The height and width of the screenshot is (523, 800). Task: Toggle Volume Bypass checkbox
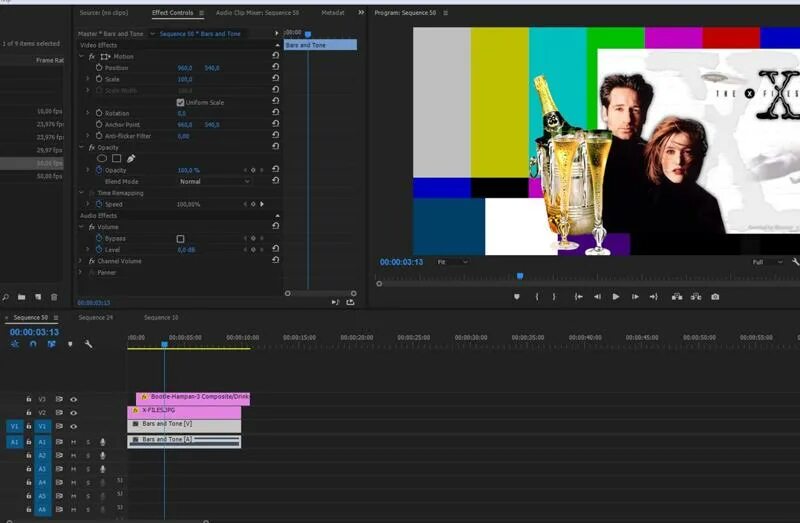(181, 239)
